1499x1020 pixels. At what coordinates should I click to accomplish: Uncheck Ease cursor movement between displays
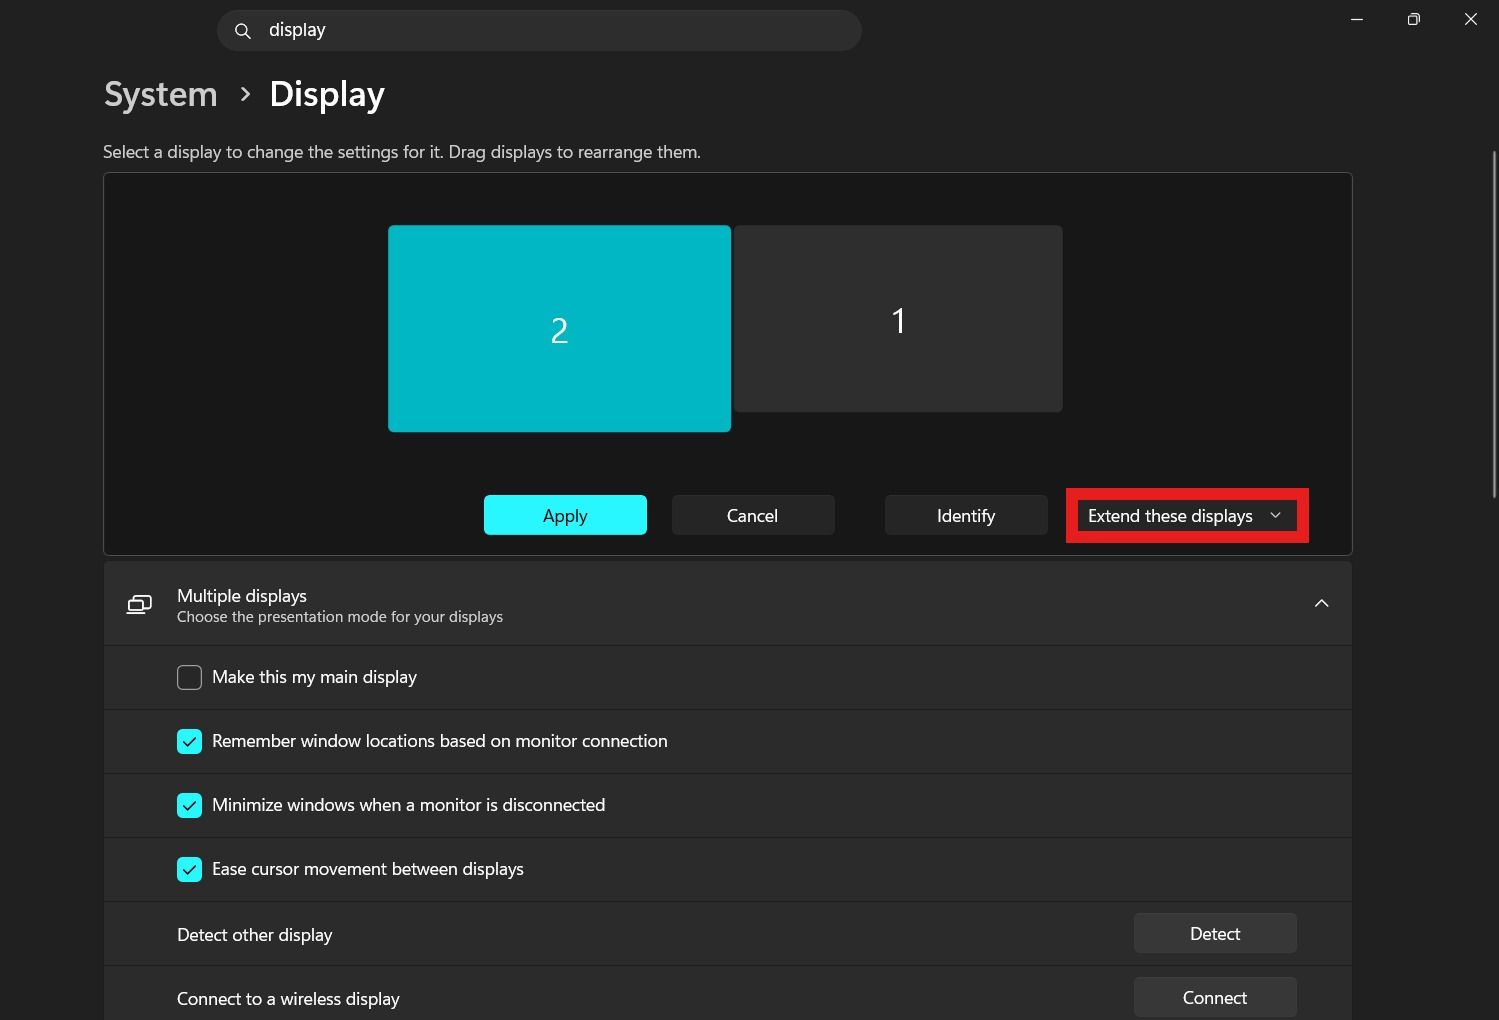tap(189, 869)
